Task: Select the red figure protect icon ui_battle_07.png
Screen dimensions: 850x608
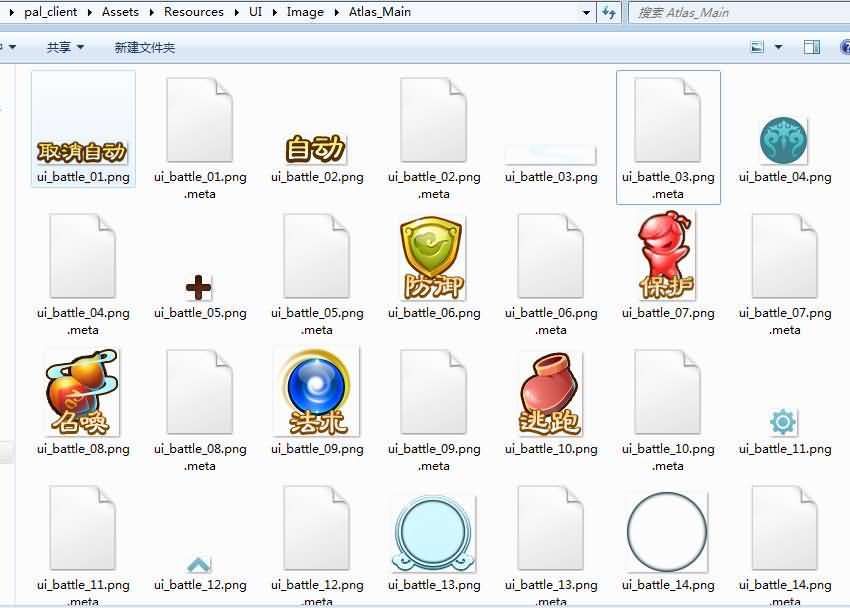Action: 667,258
